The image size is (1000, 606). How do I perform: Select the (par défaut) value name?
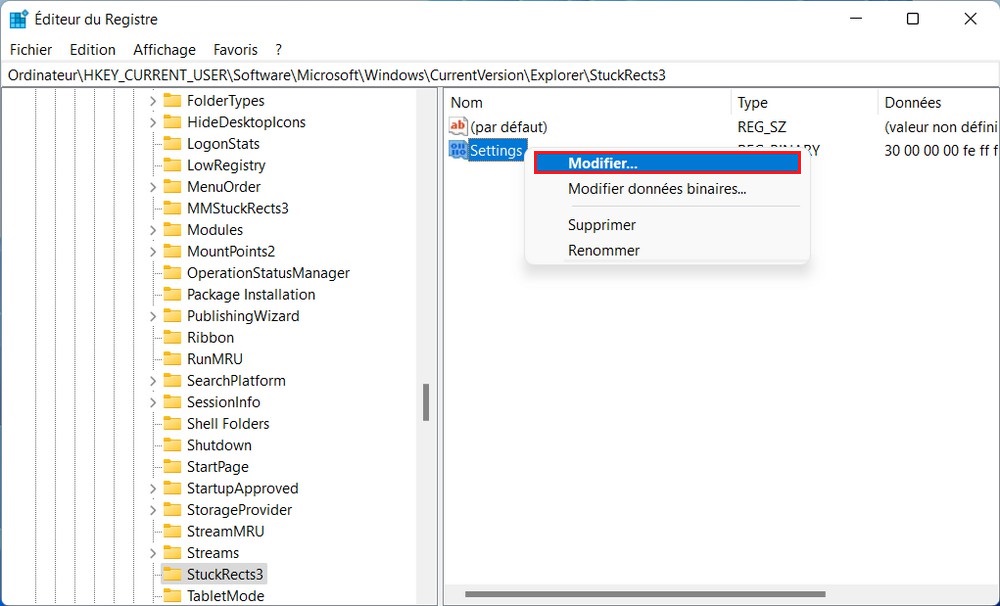click(x=508, y=127)
